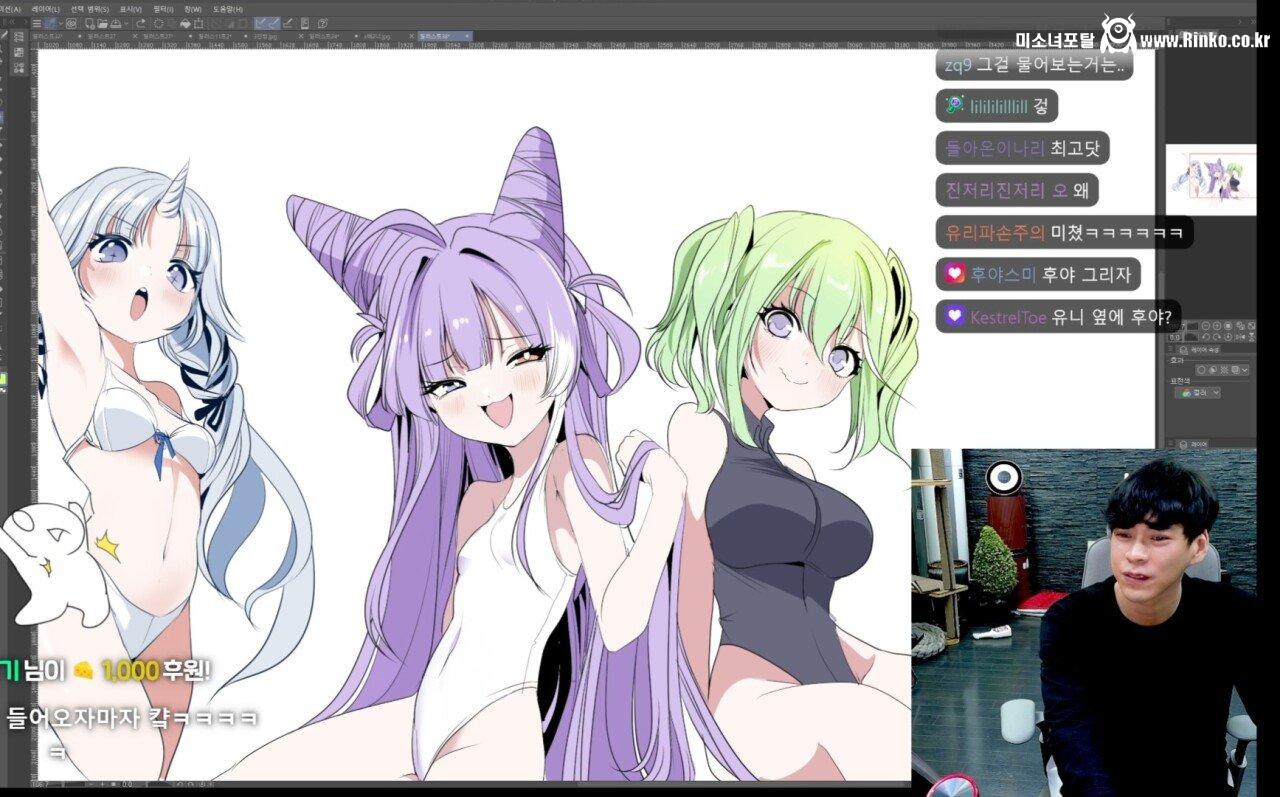Toggle Snap to Ruler in command bar
1280x797 pixels.
tap(260, 23)
